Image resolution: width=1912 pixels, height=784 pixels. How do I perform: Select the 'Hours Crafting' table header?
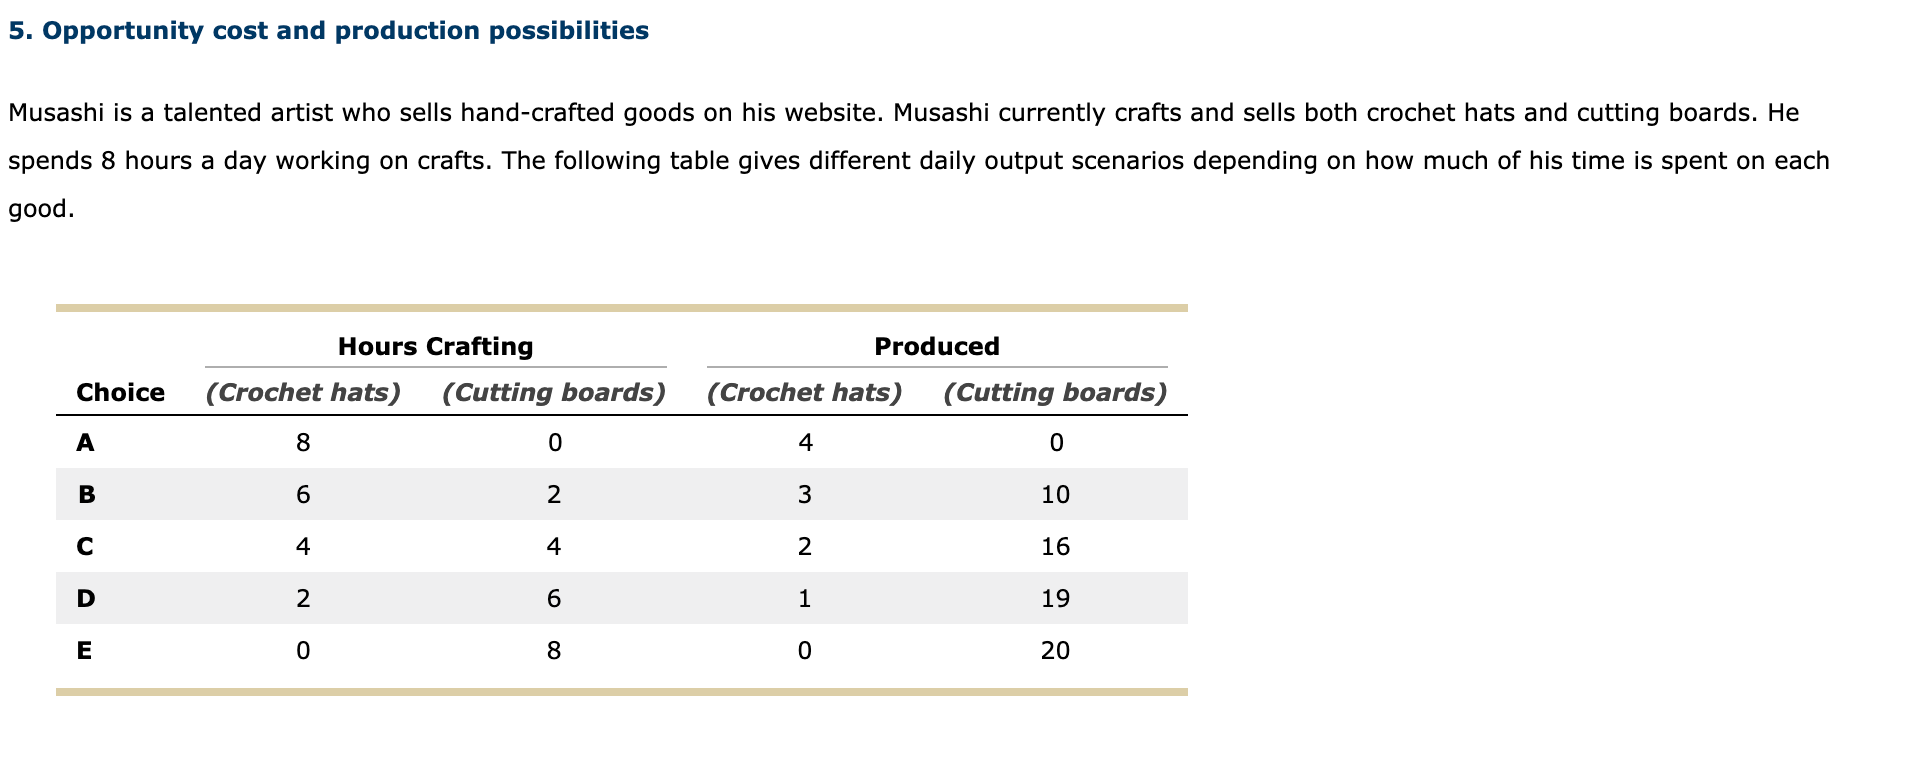(435, 347)
